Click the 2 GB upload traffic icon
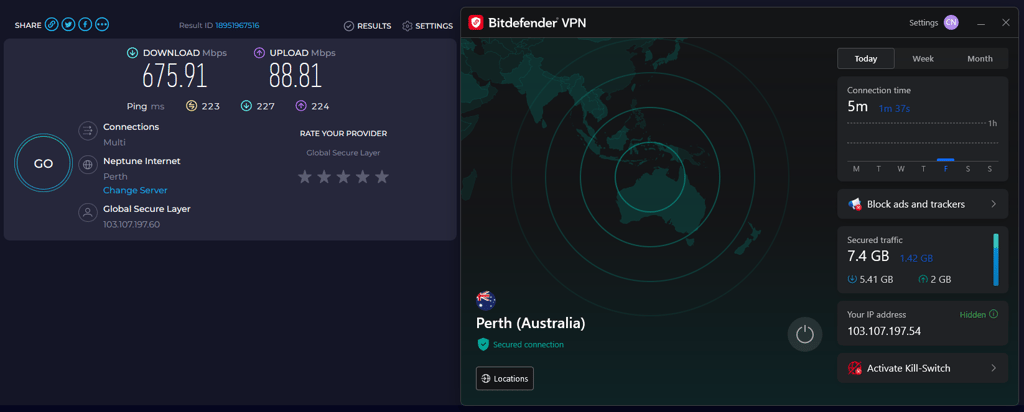This screenshot has width=1024, height=412. pyautogui.click(x=923, y=279)
